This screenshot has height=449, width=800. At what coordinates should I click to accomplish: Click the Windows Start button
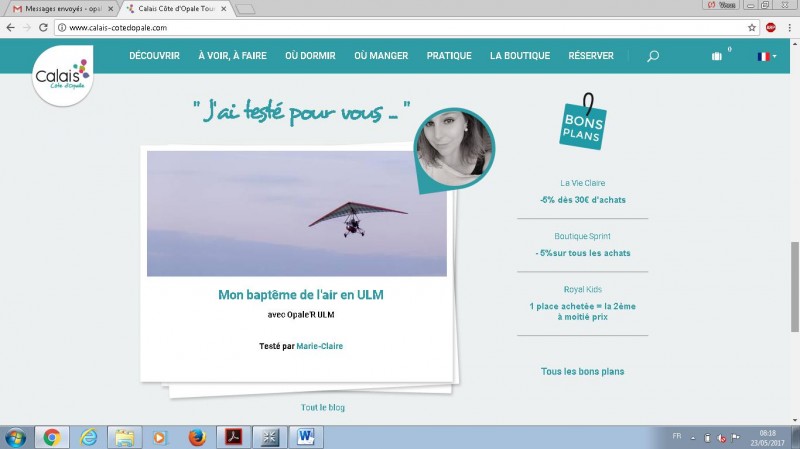16,437
